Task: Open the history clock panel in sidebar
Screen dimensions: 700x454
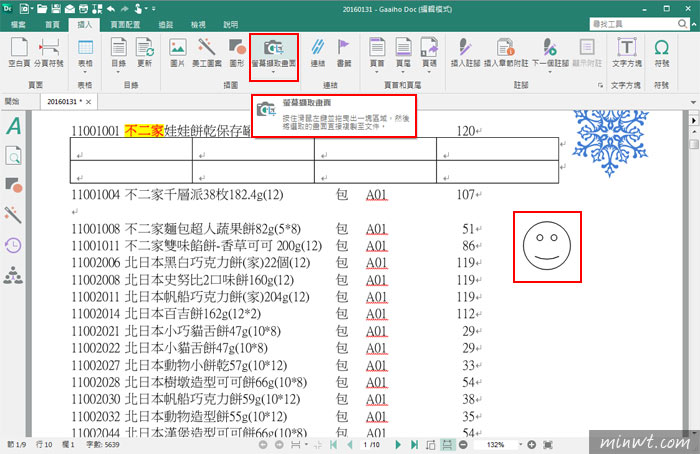Action: click(13, 245)
